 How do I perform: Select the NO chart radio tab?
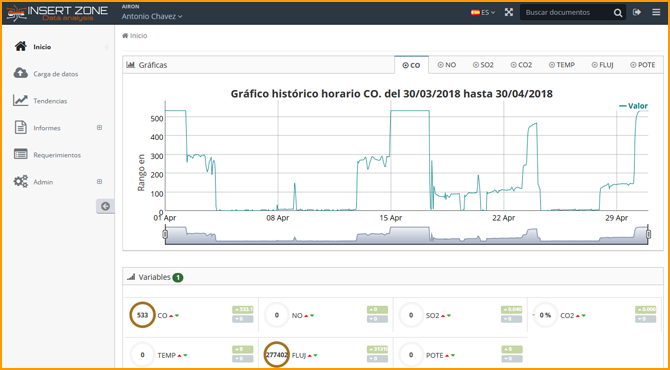[447, 65]
